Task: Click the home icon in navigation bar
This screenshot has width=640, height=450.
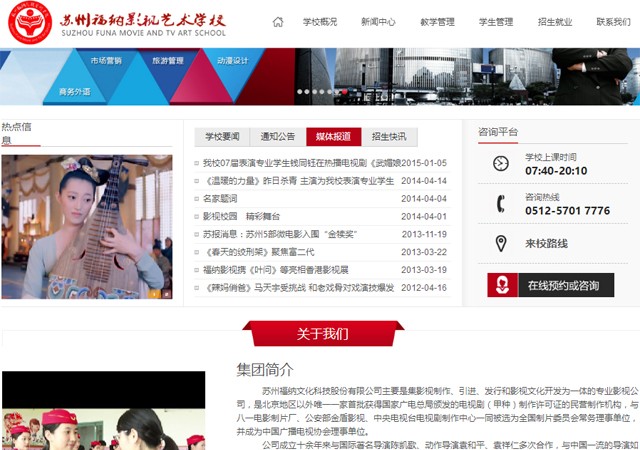Action: (x=278, y=22)
